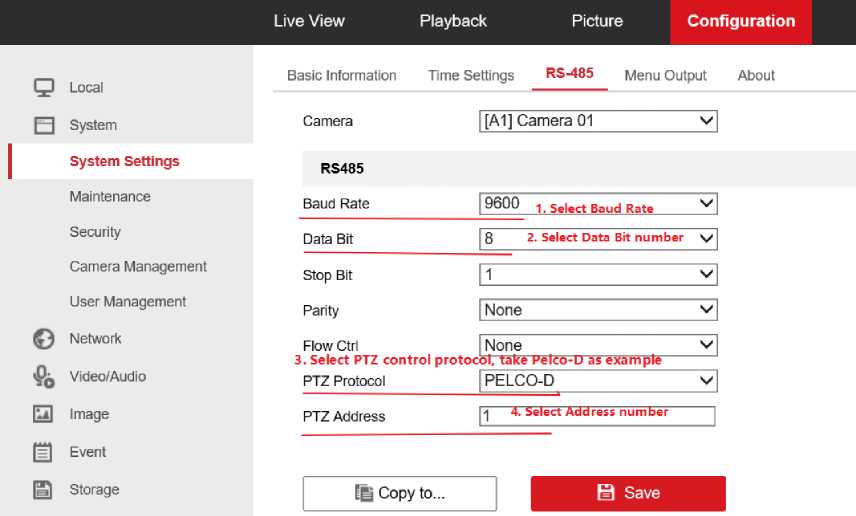856x516 pixels.
Task: Click the Local monitor icon in sidebar
Action: (44, 88)
